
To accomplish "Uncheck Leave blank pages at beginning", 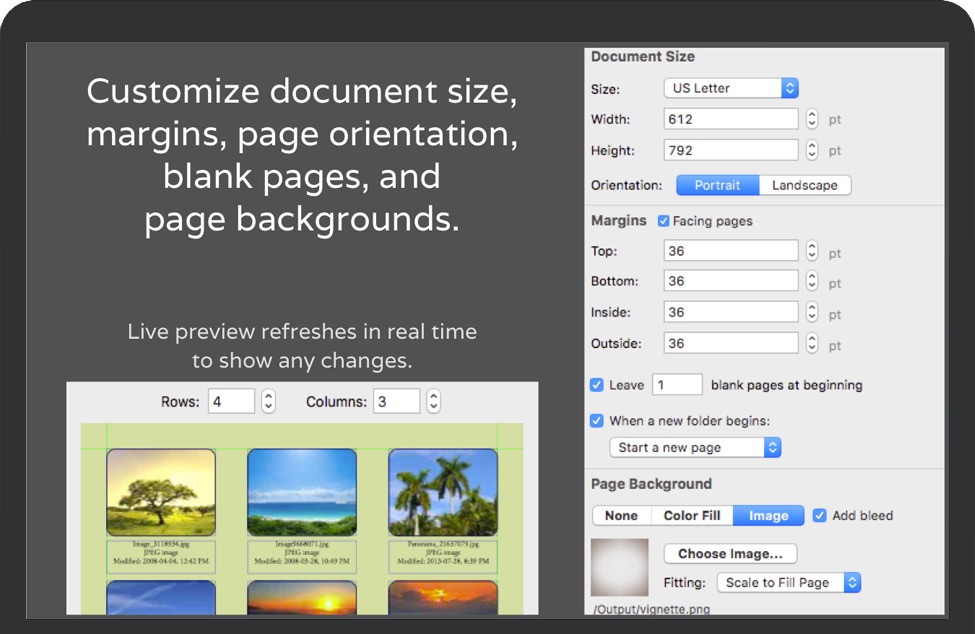I will click(597, 385).
